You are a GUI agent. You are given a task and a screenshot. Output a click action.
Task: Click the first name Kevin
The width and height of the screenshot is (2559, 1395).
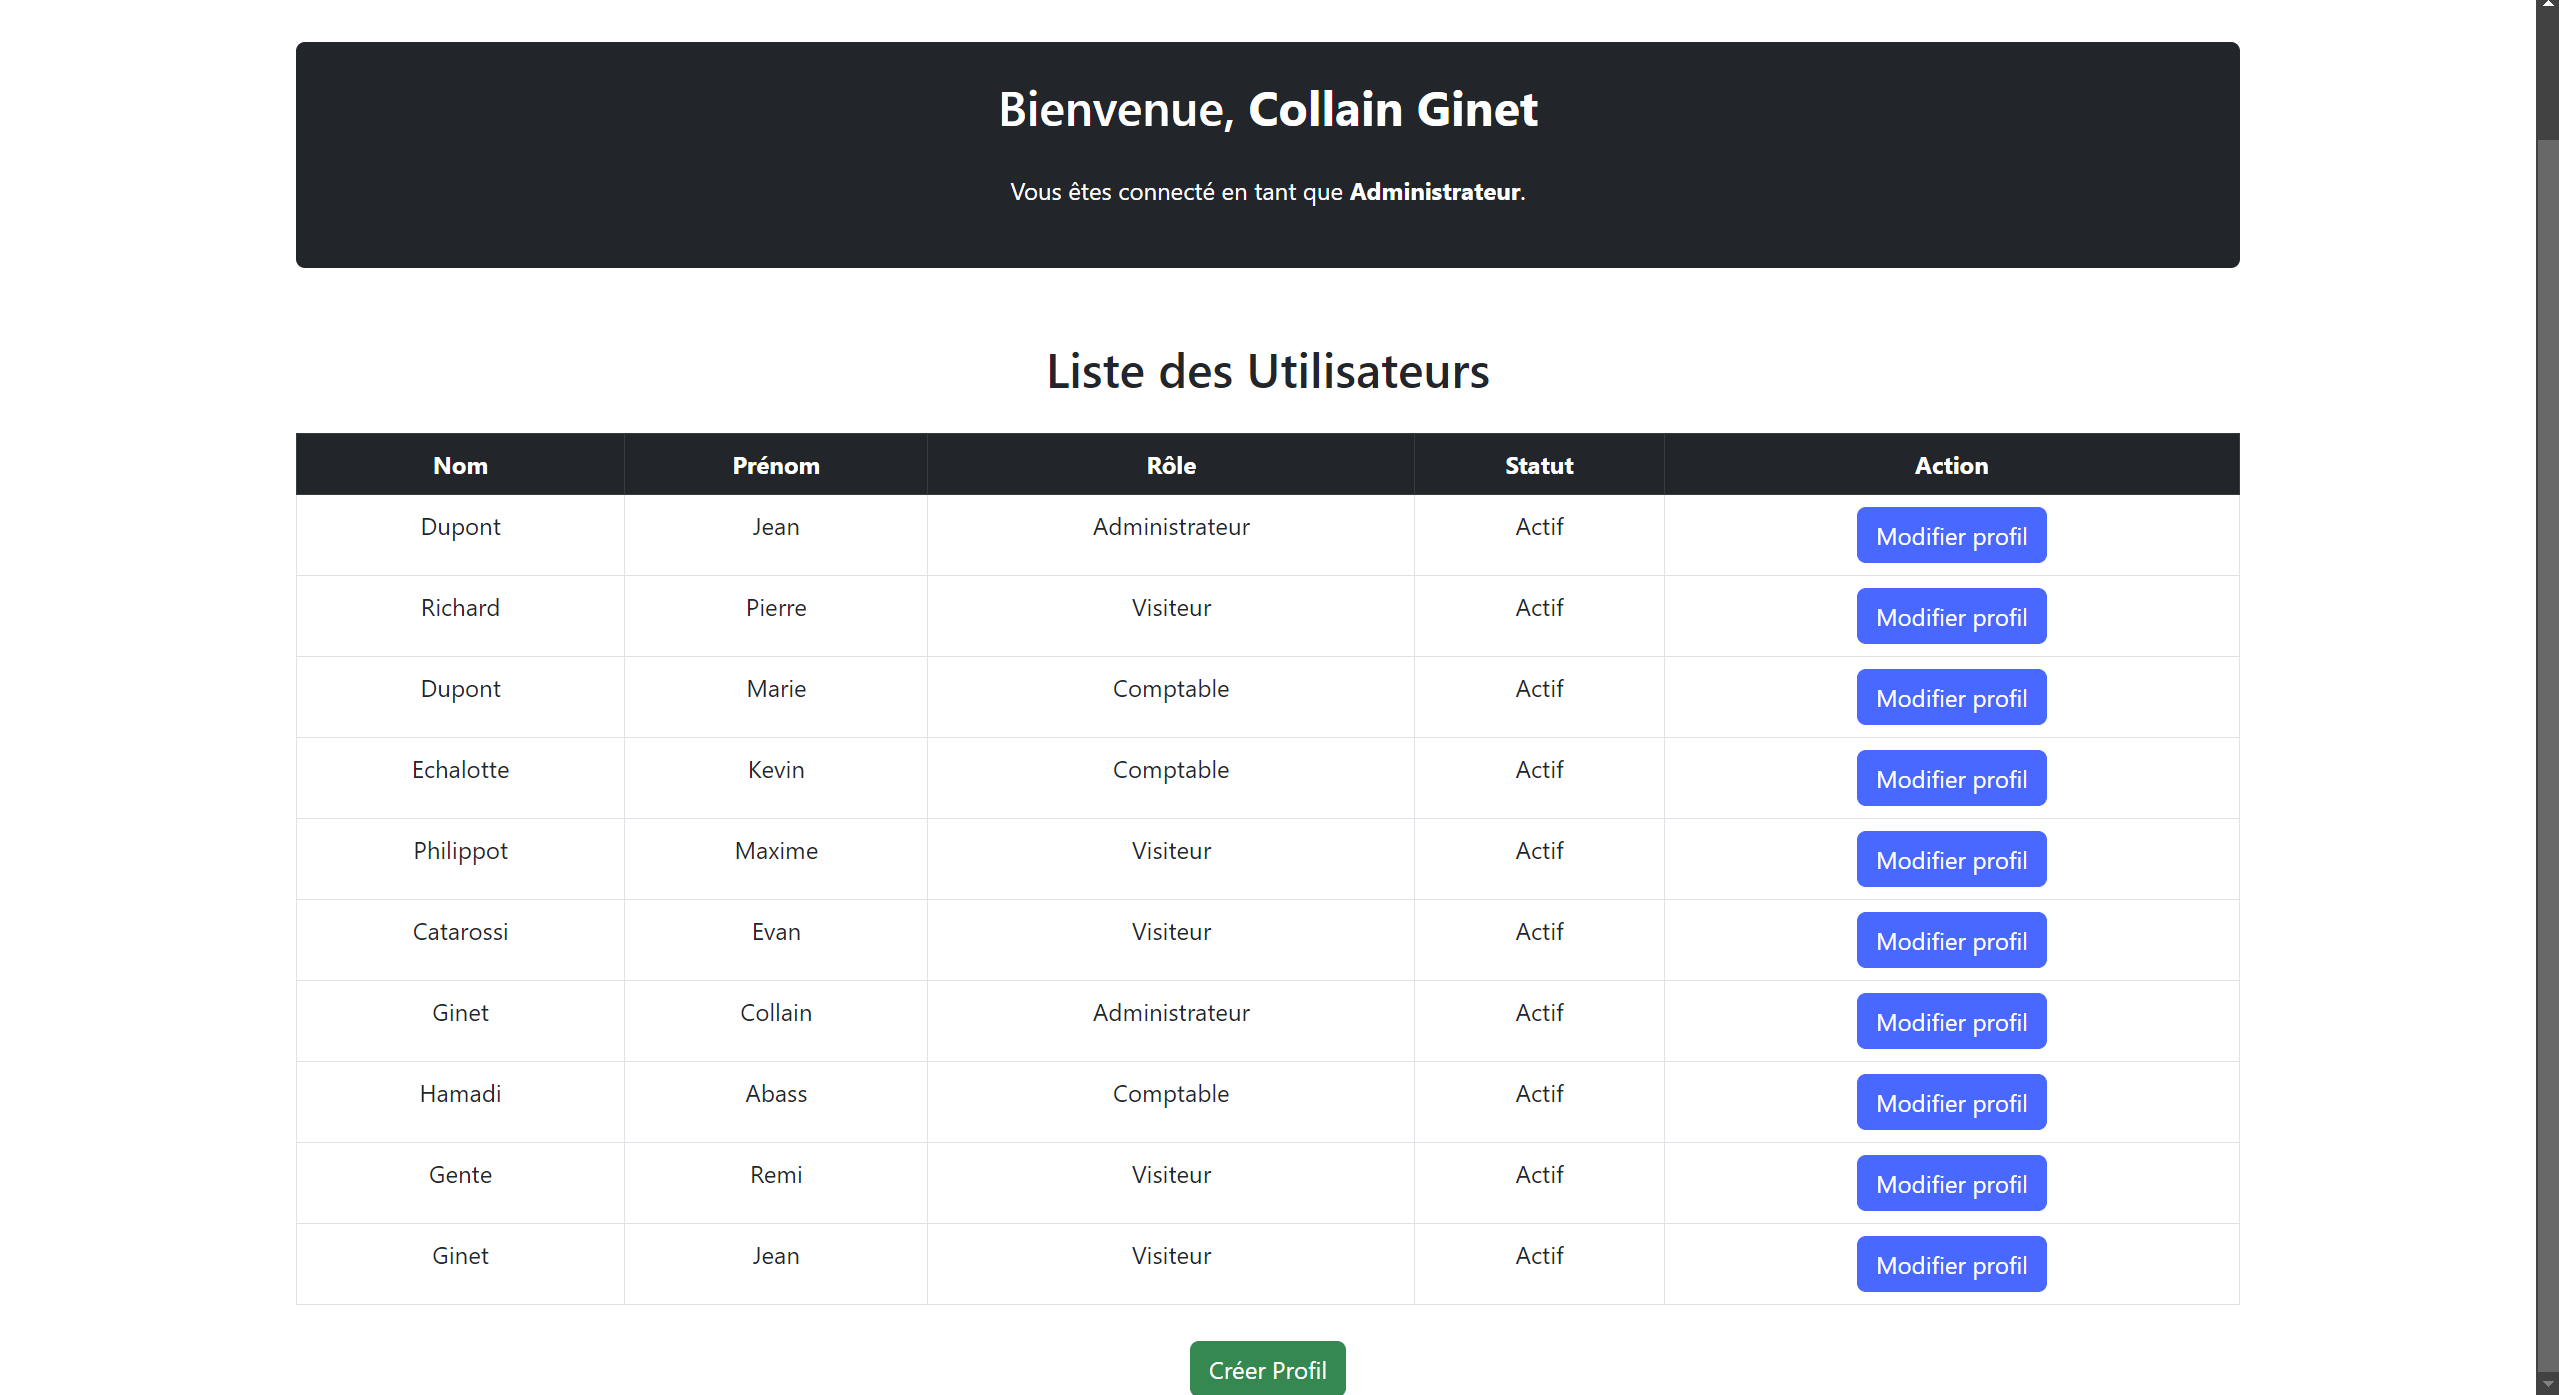[776, 770]
